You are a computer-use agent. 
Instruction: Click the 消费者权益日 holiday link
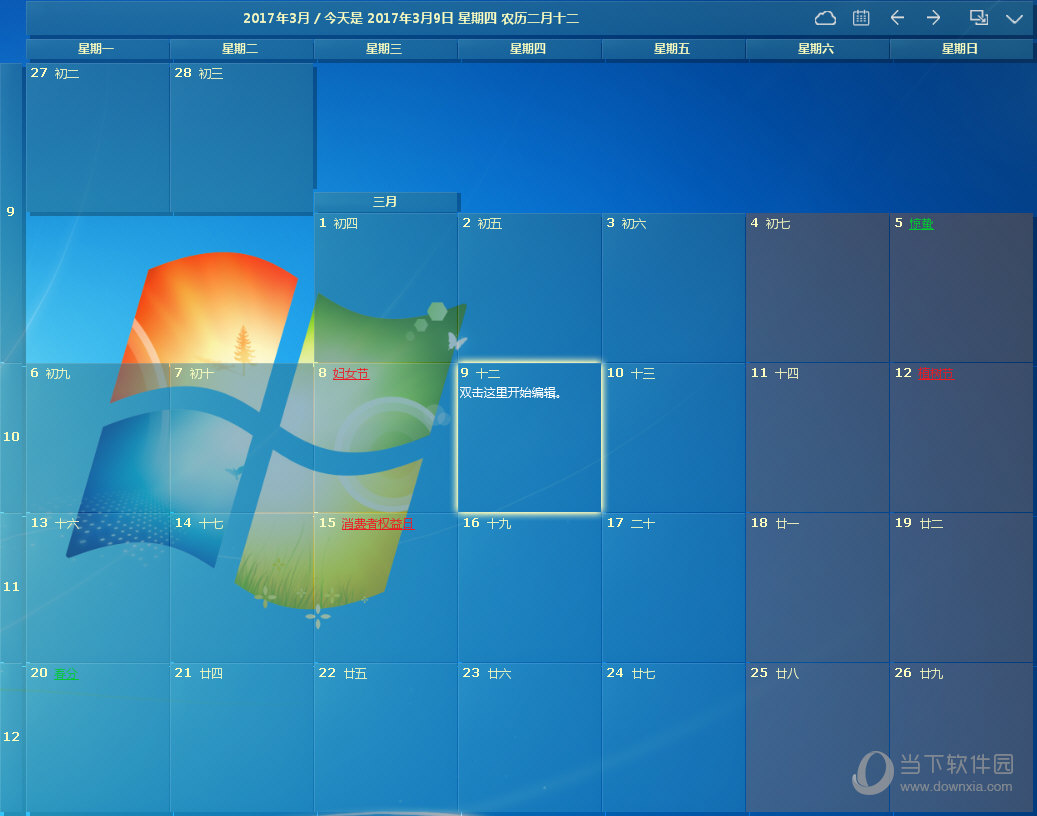point(378,524)
